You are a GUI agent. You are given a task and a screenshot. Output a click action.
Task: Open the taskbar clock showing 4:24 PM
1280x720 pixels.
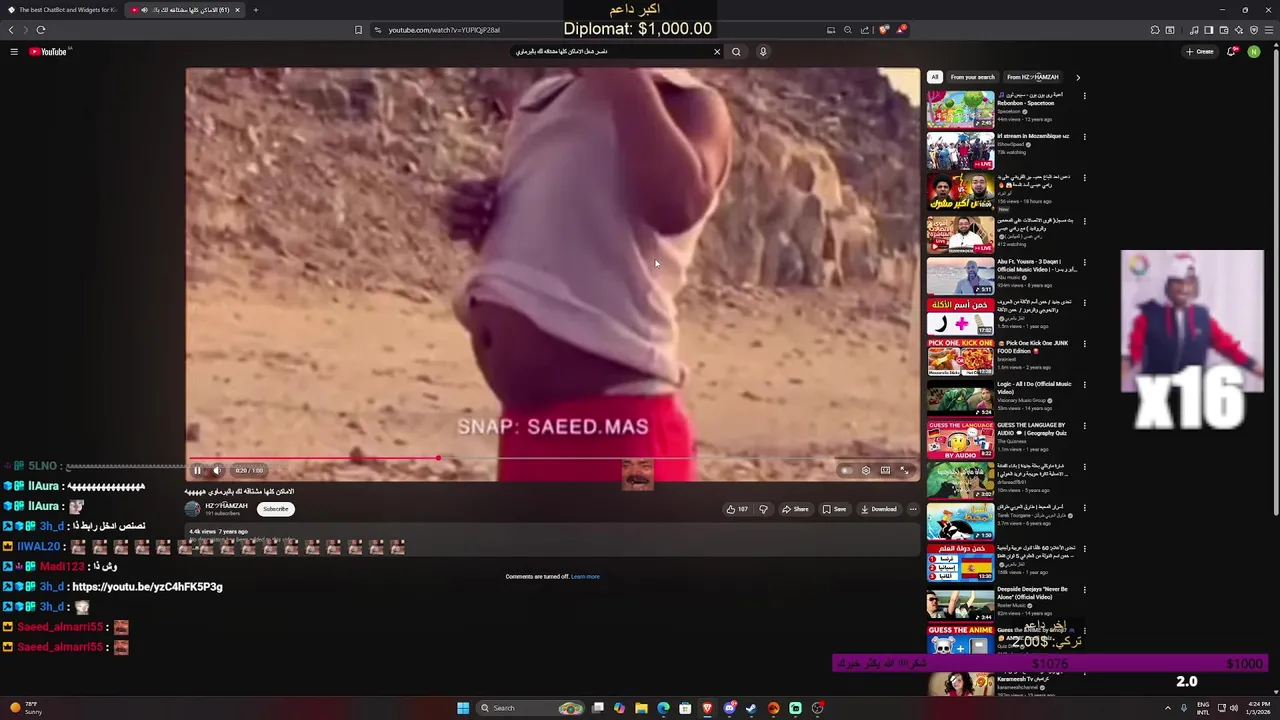click(x=1258, y=708)
